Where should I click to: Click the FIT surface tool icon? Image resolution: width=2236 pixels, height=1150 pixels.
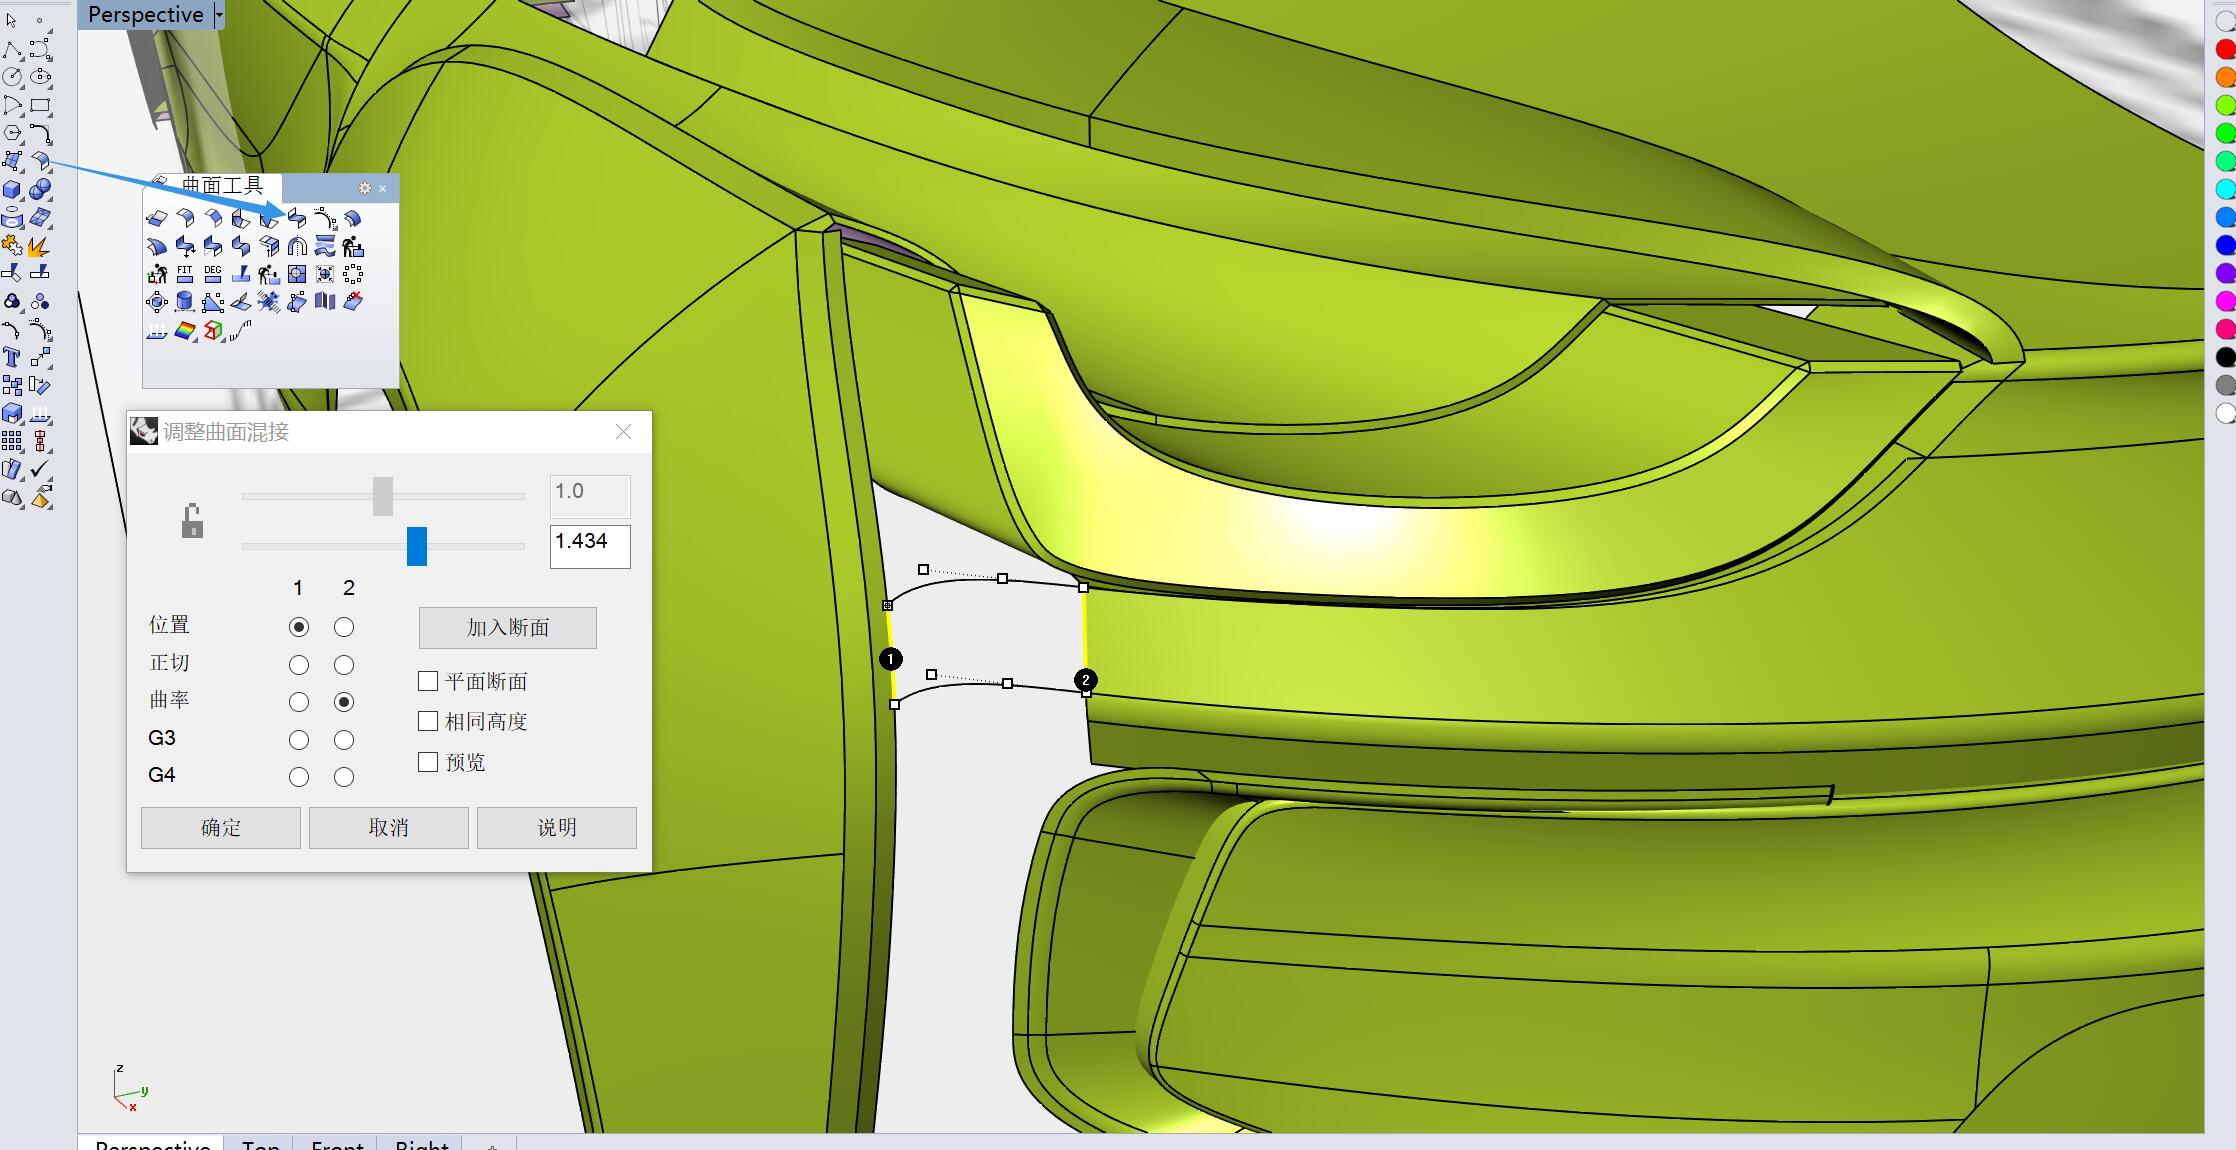point(185,273)
